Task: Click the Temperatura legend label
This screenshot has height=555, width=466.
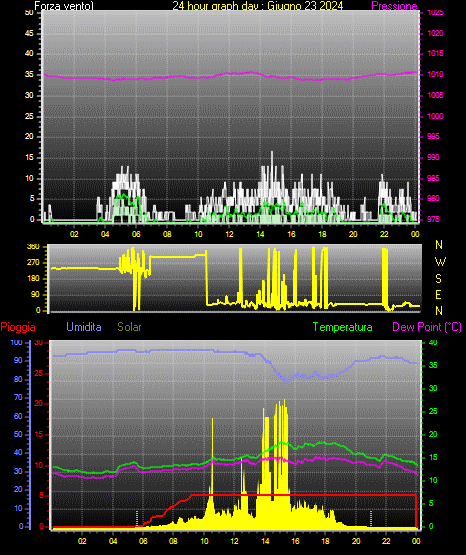Action: click(342, 327)
